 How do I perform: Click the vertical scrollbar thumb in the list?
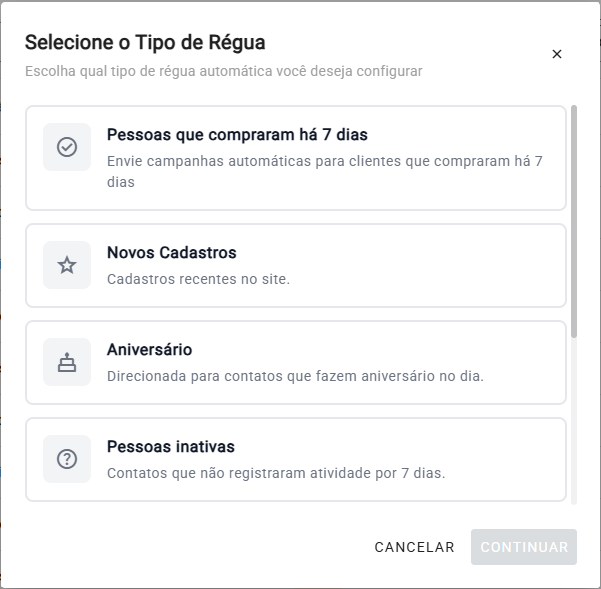pyautogui.click(x=574, y=220)
